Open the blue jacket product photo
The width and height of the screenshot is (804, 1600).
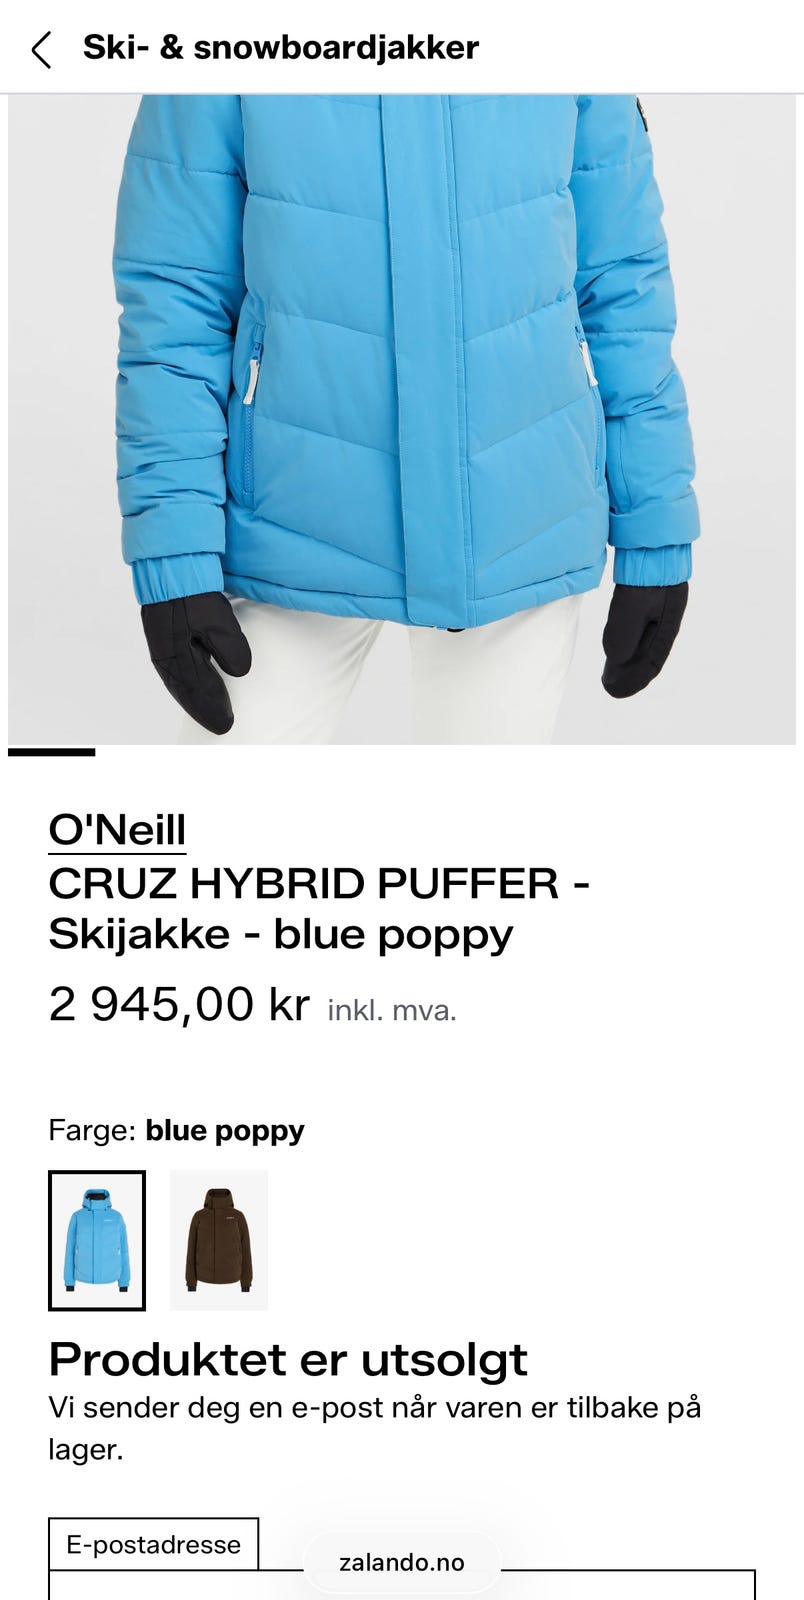coord(402,420)
